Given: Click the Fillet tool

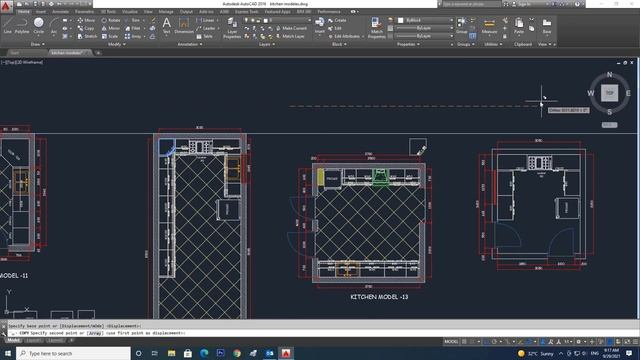Looking at the screenshot, I should 133,28.
